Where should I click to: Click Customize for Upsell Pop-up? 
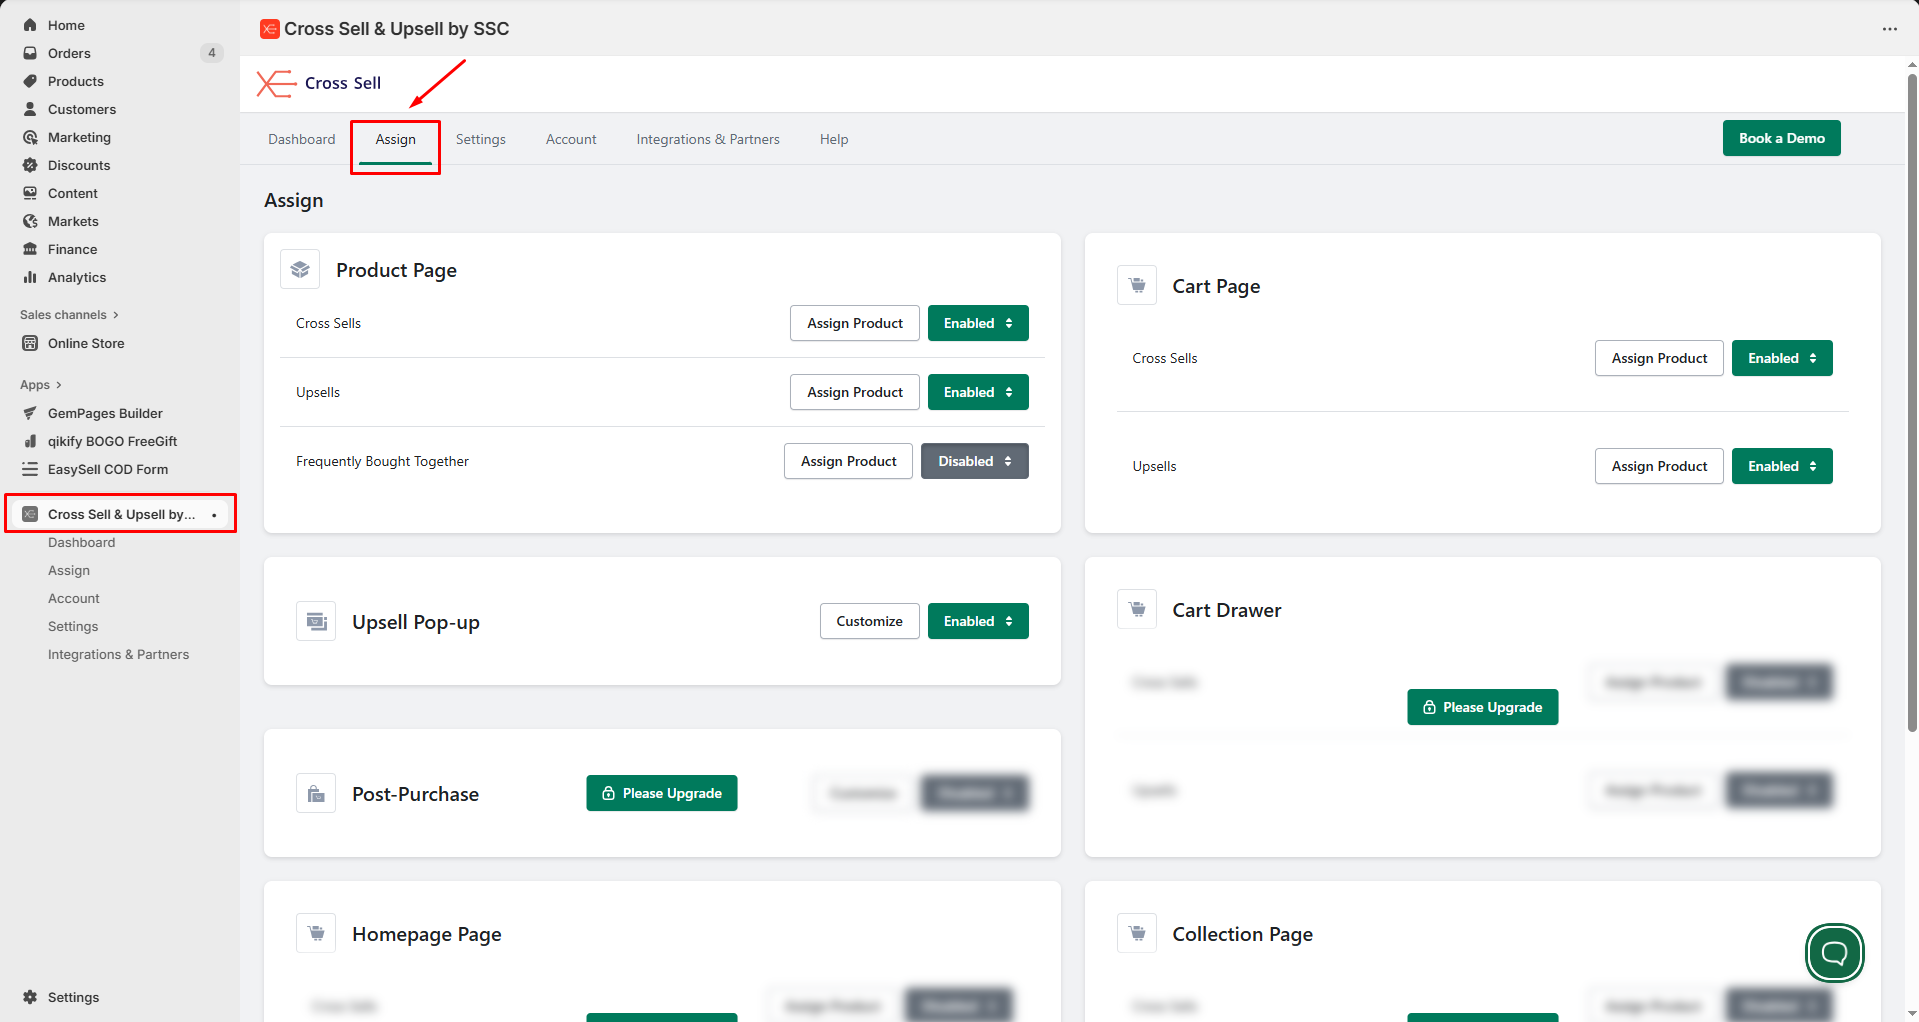pyautogui.click(x=868, y=621)
